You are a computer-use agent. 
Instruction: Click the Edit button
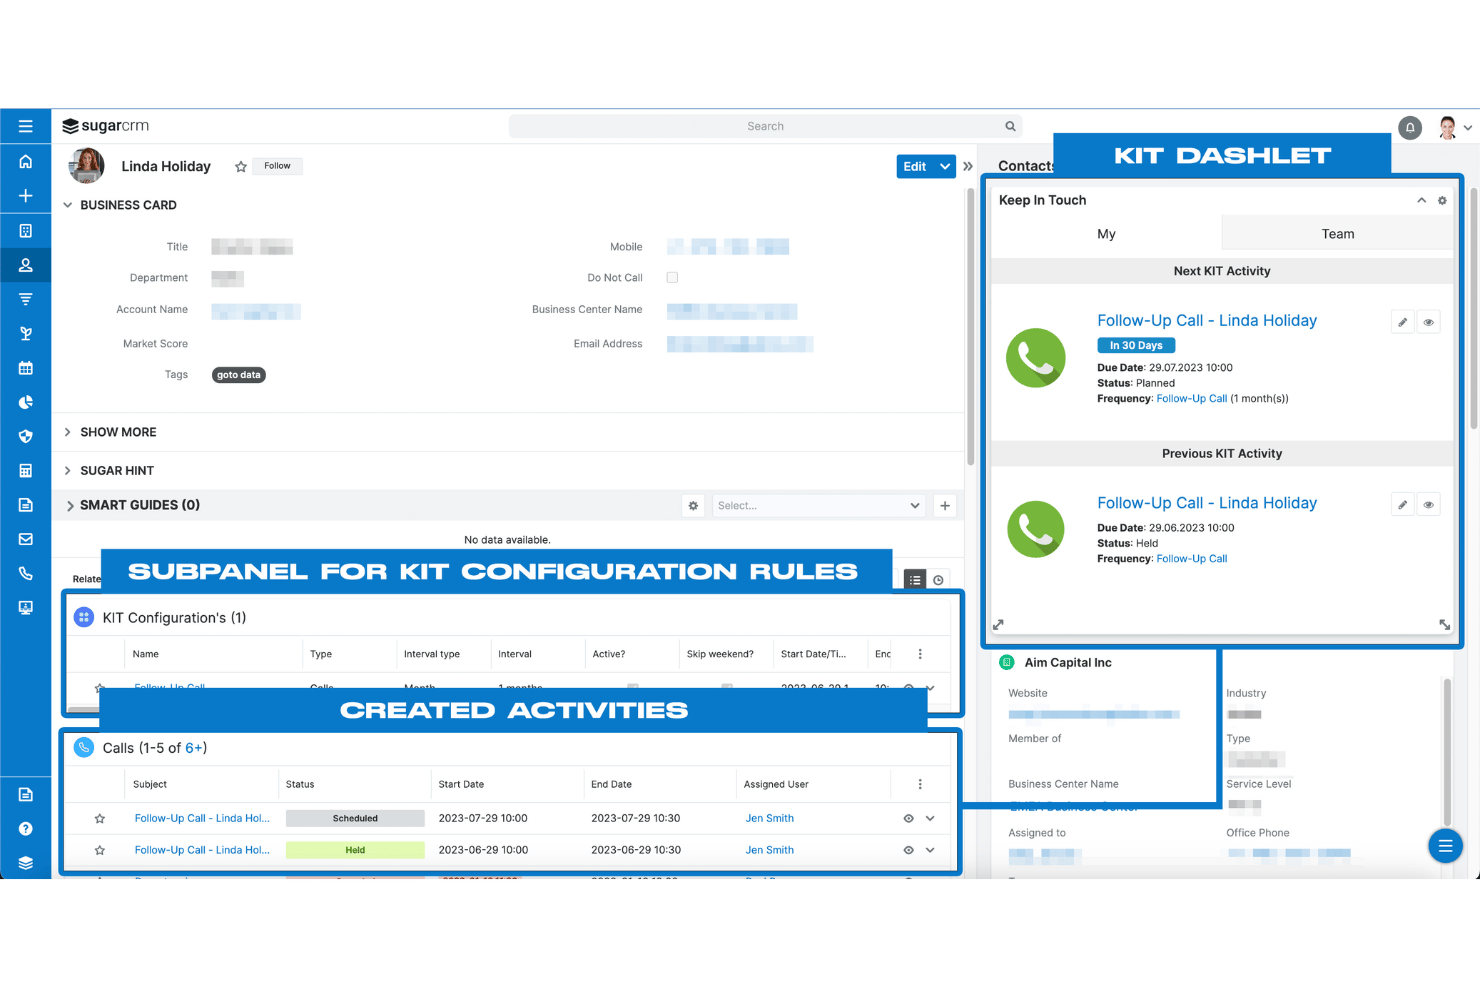915,166
